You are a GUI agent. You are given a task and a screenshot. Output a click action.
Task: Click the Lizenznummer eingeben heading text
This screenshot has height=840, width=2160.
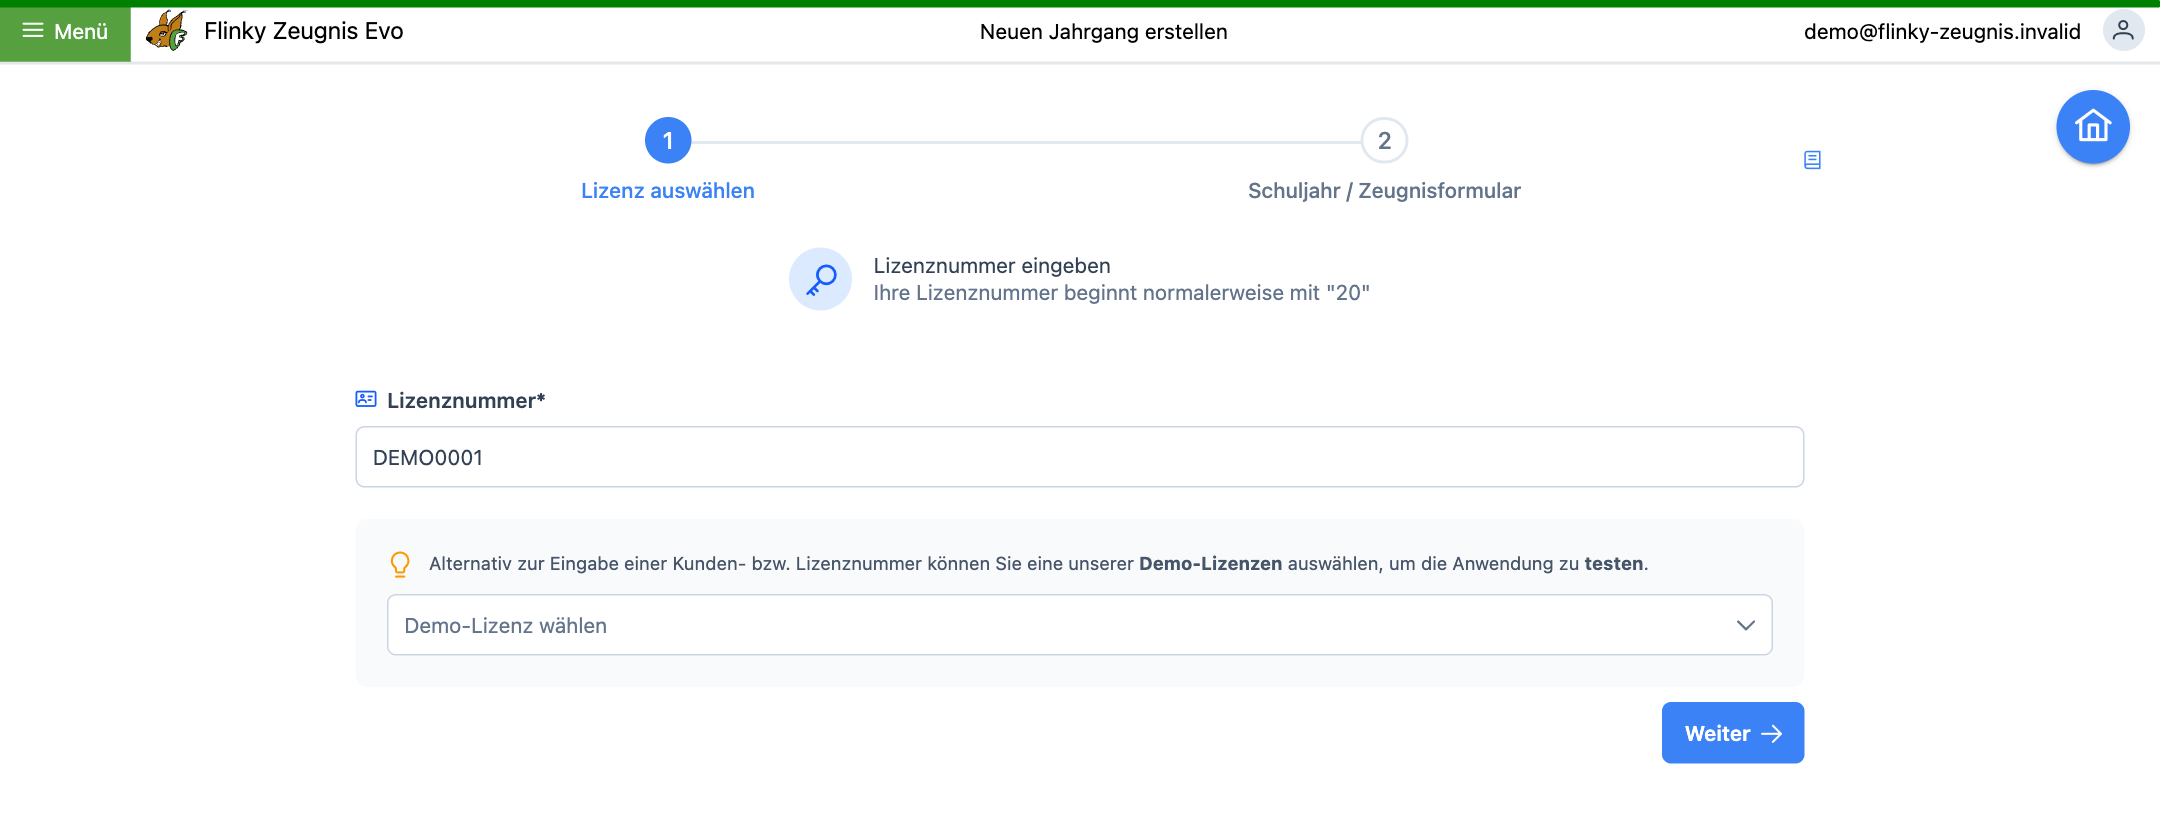pyautogui.click(x=992, y=266)
